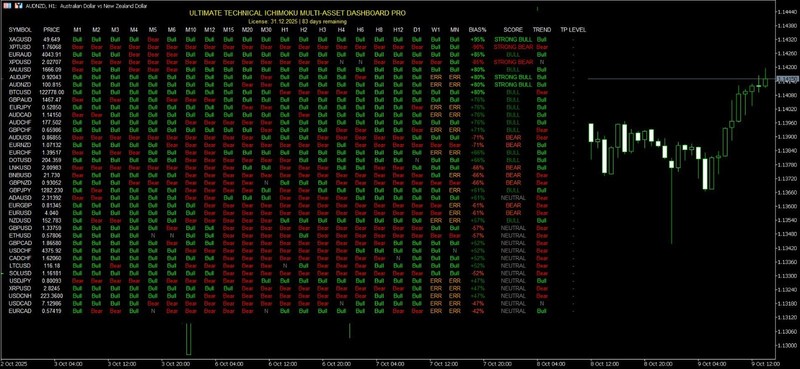Click the SCORE column header
Viewport: 800px width, 369px height.
(x=513, y=30)
